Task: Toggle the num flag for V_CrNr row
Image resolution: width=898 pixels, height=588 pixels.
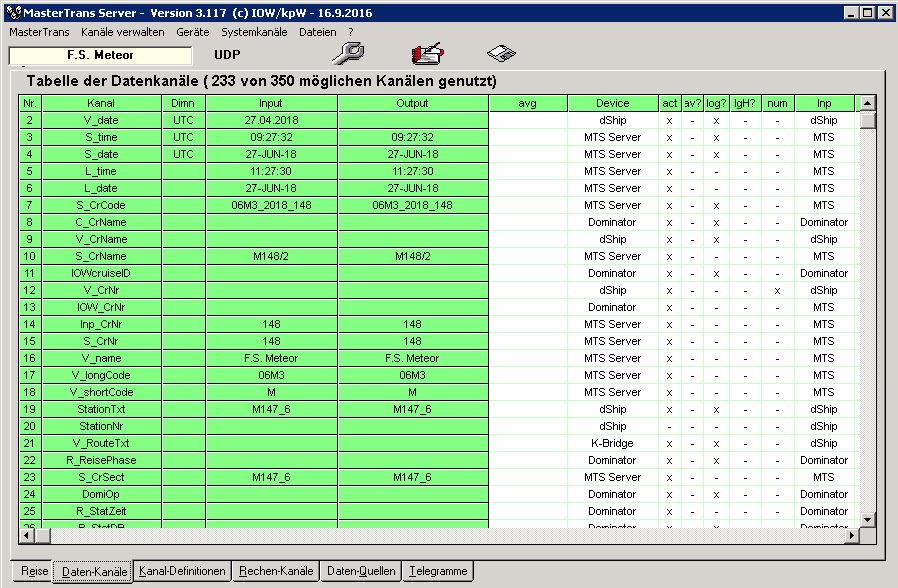Action: click(777, 290)
